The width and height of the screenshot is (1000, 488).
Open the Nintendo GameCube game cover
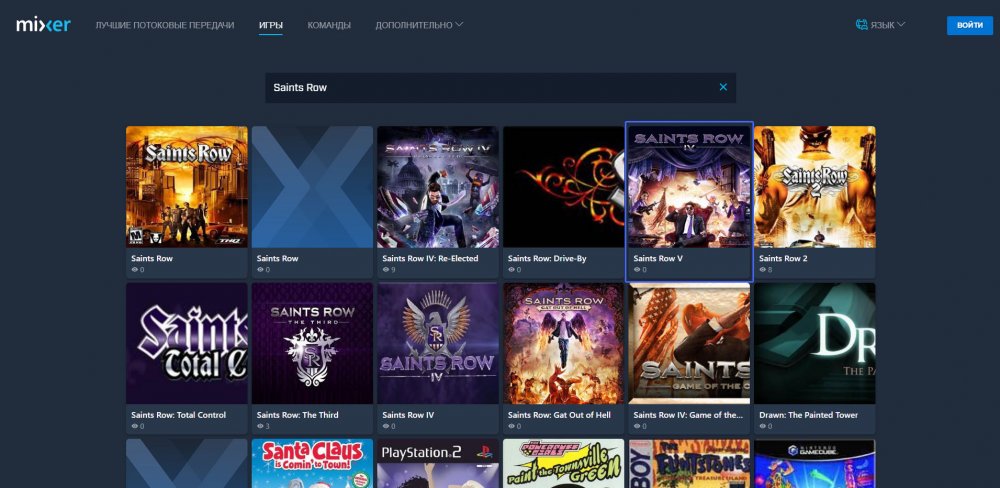coord(815,464)
